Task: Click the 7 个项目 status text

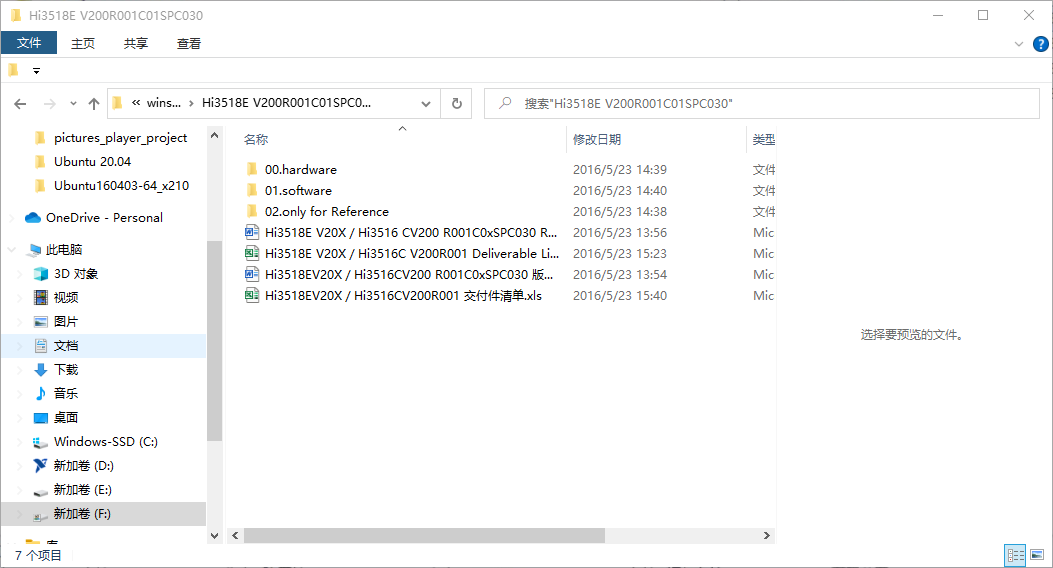Action: tap(38, 555)
